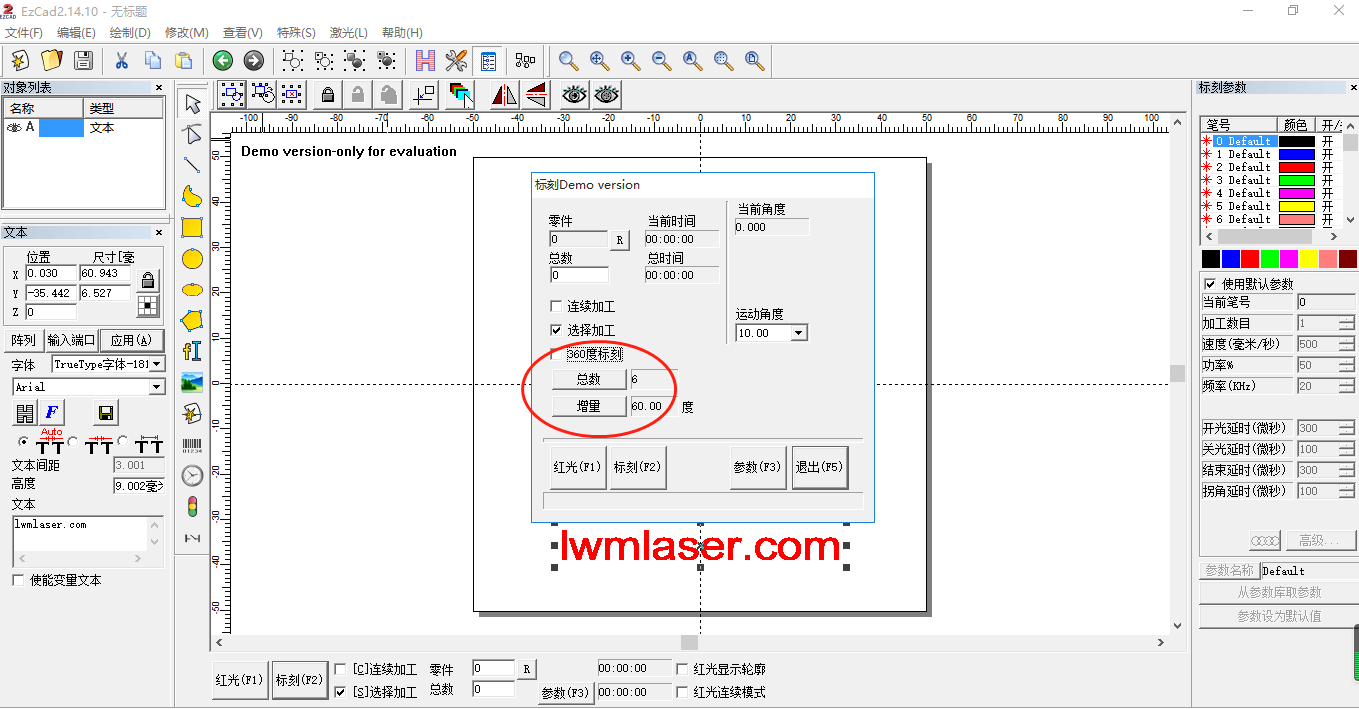
Task: Open the 绘制(D) menu
Action: [x=130, y=33]
